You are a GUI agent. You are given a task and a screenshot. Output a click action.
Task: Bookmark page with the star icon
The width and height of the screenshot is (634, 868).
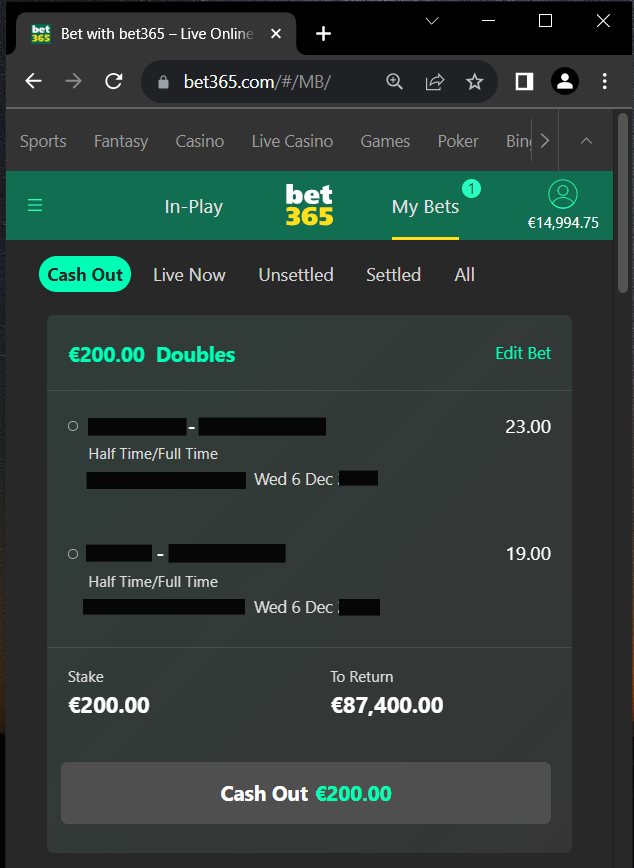pos(475,82)
